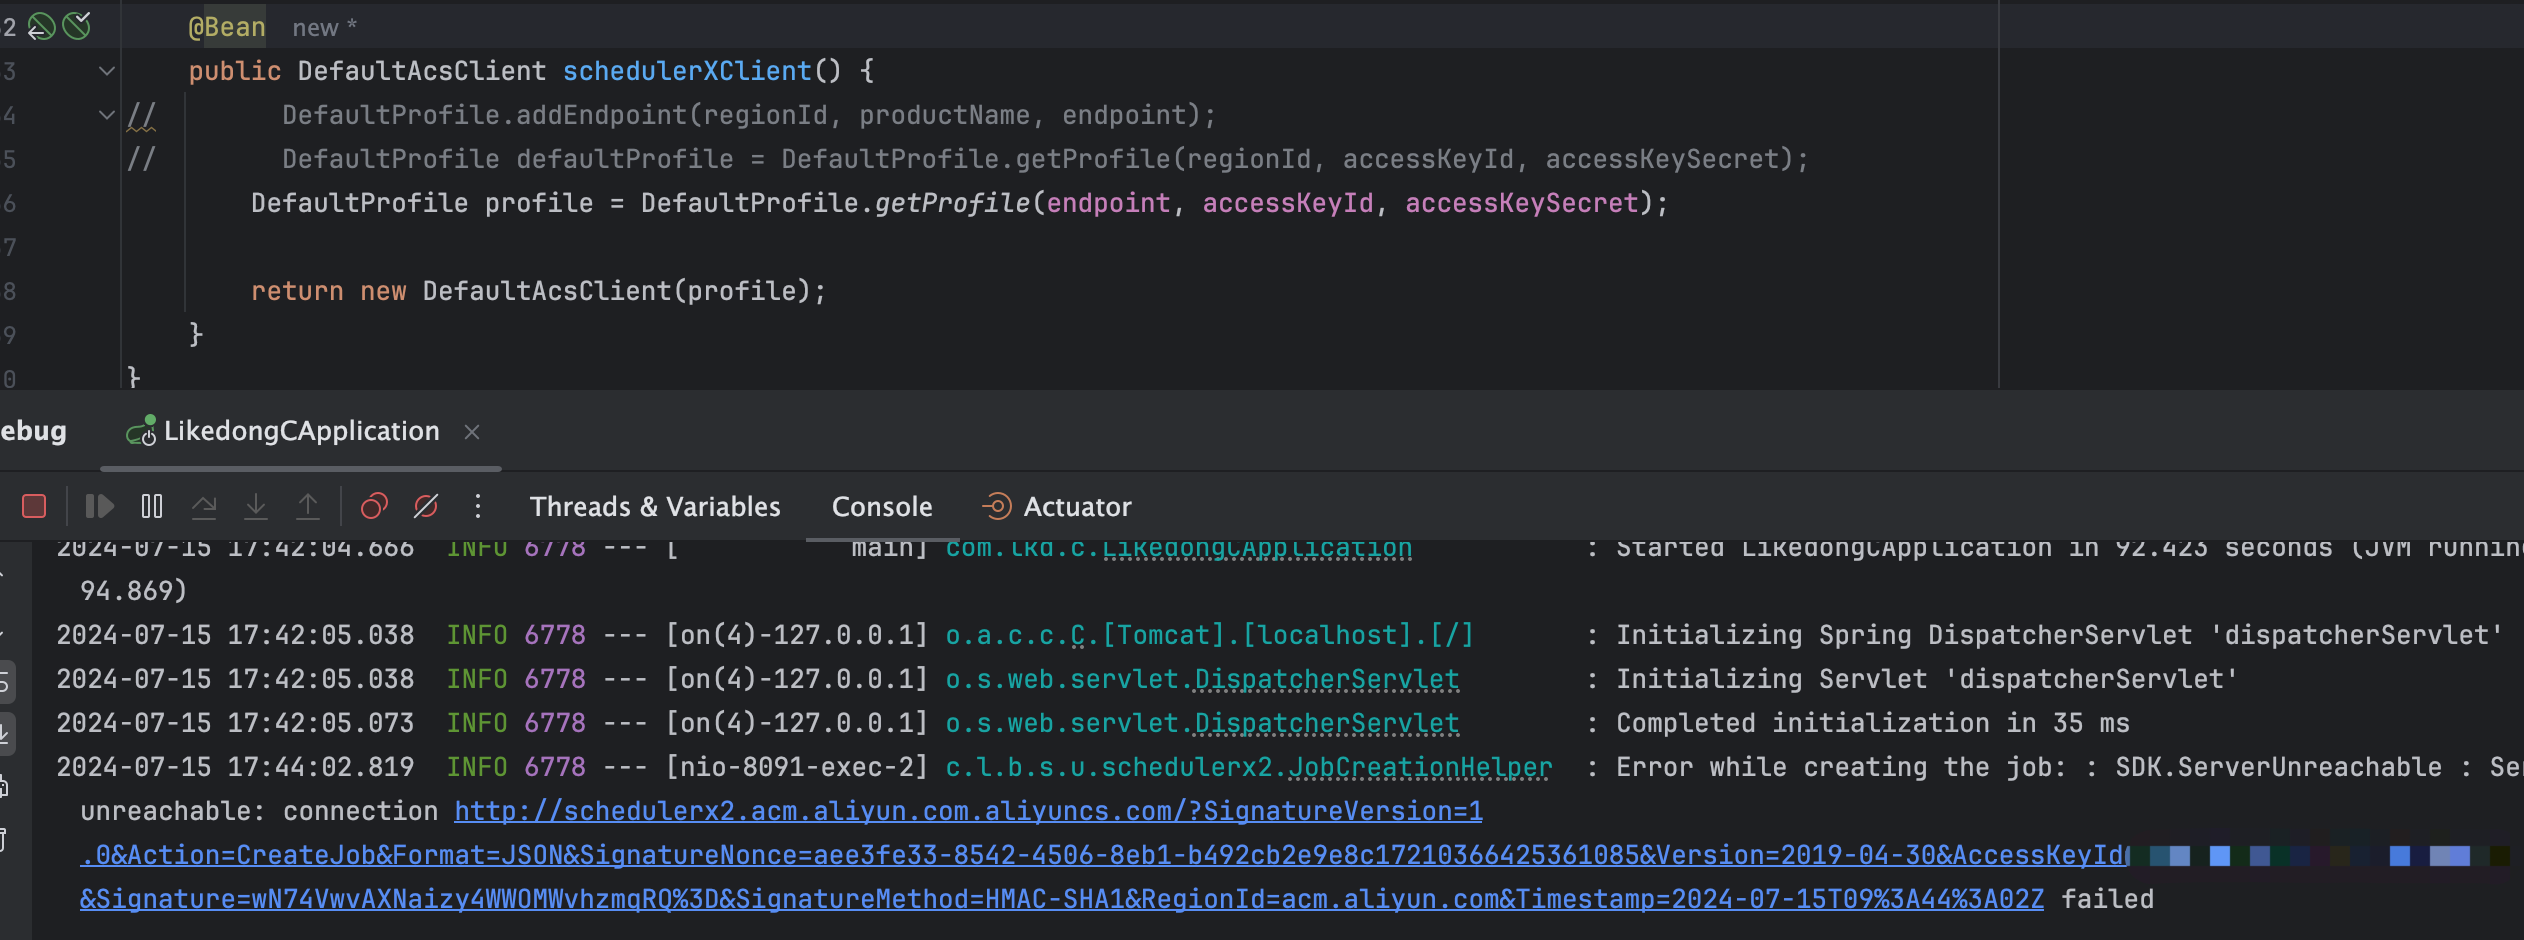The width and height of the screenshot is (2524, 940).
Task: Select the LikedongCApplication run configuration tab
Action: tap(301, 431)
